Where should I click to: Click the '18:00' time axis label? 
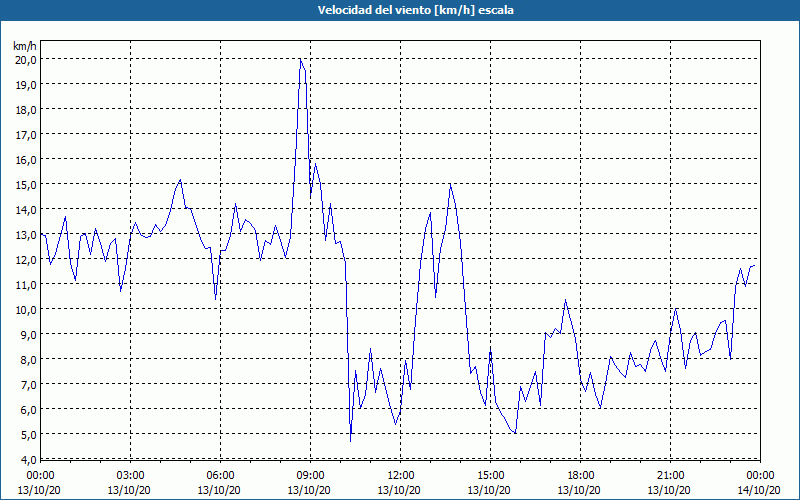580,476
